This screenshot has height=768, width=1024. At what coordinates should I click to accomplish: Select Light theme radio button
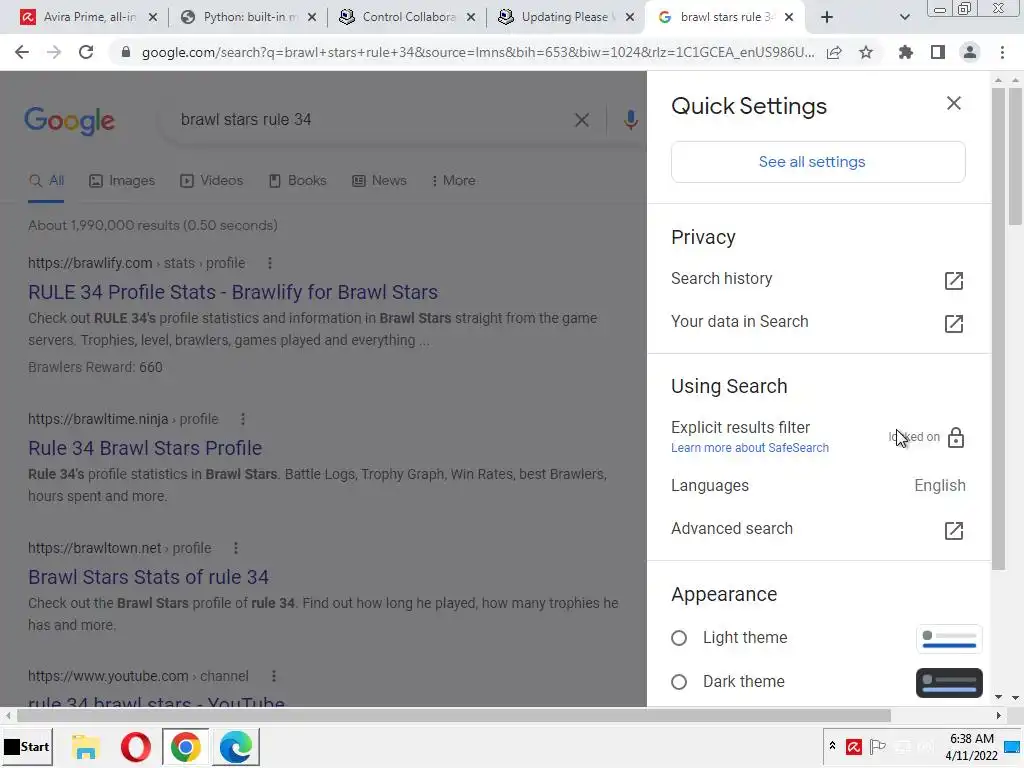(679, 638)
